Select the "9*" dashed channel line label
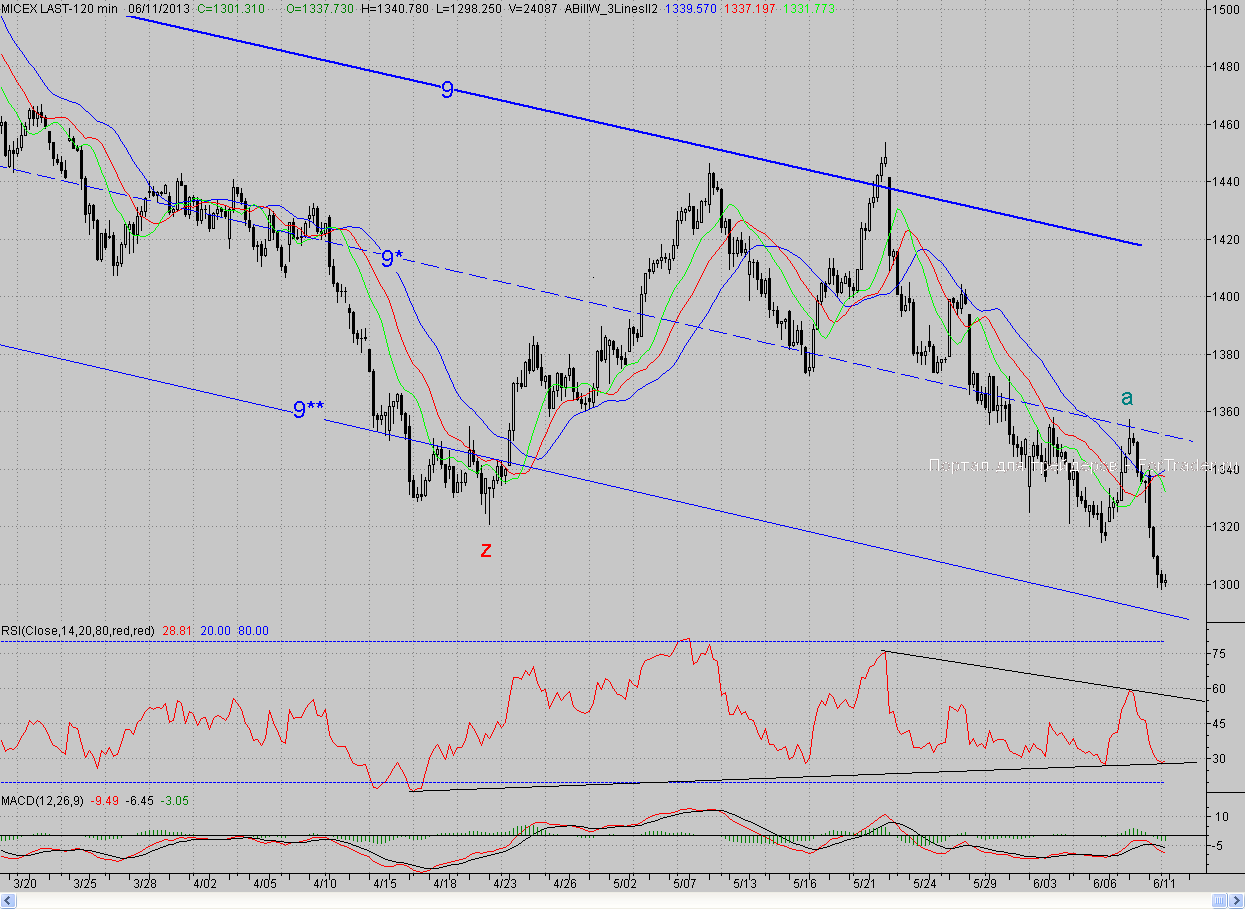 [392, 258]
